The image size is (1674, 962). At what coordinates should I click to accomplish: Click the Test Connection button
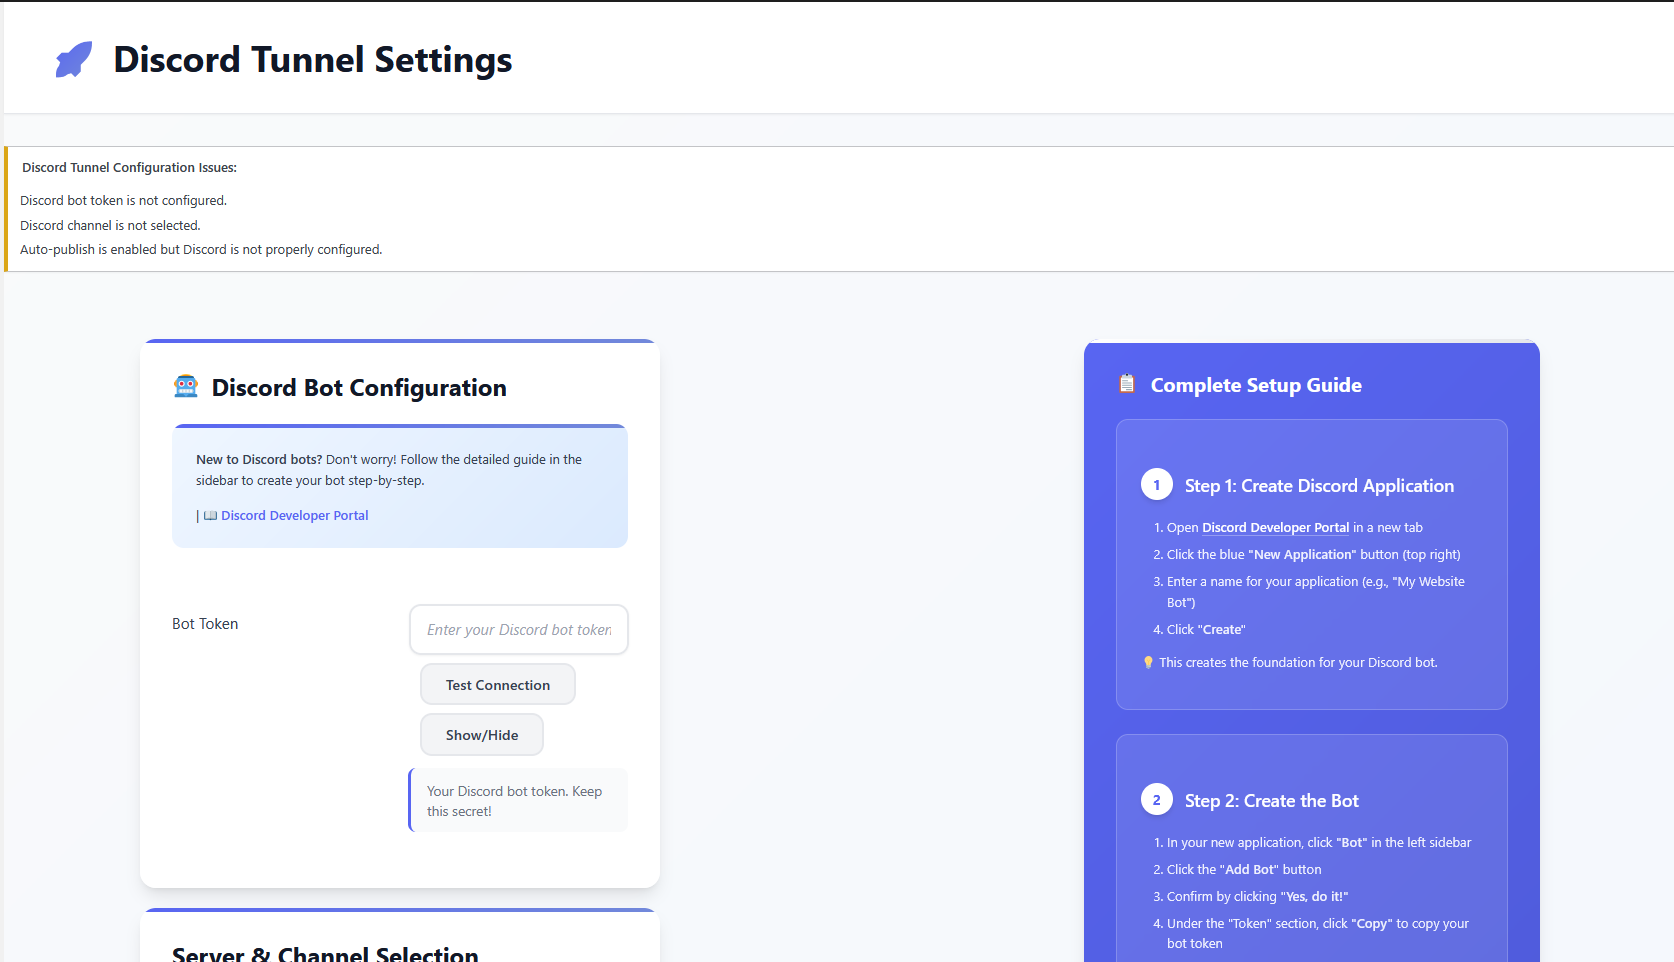(x=497, y=684)
